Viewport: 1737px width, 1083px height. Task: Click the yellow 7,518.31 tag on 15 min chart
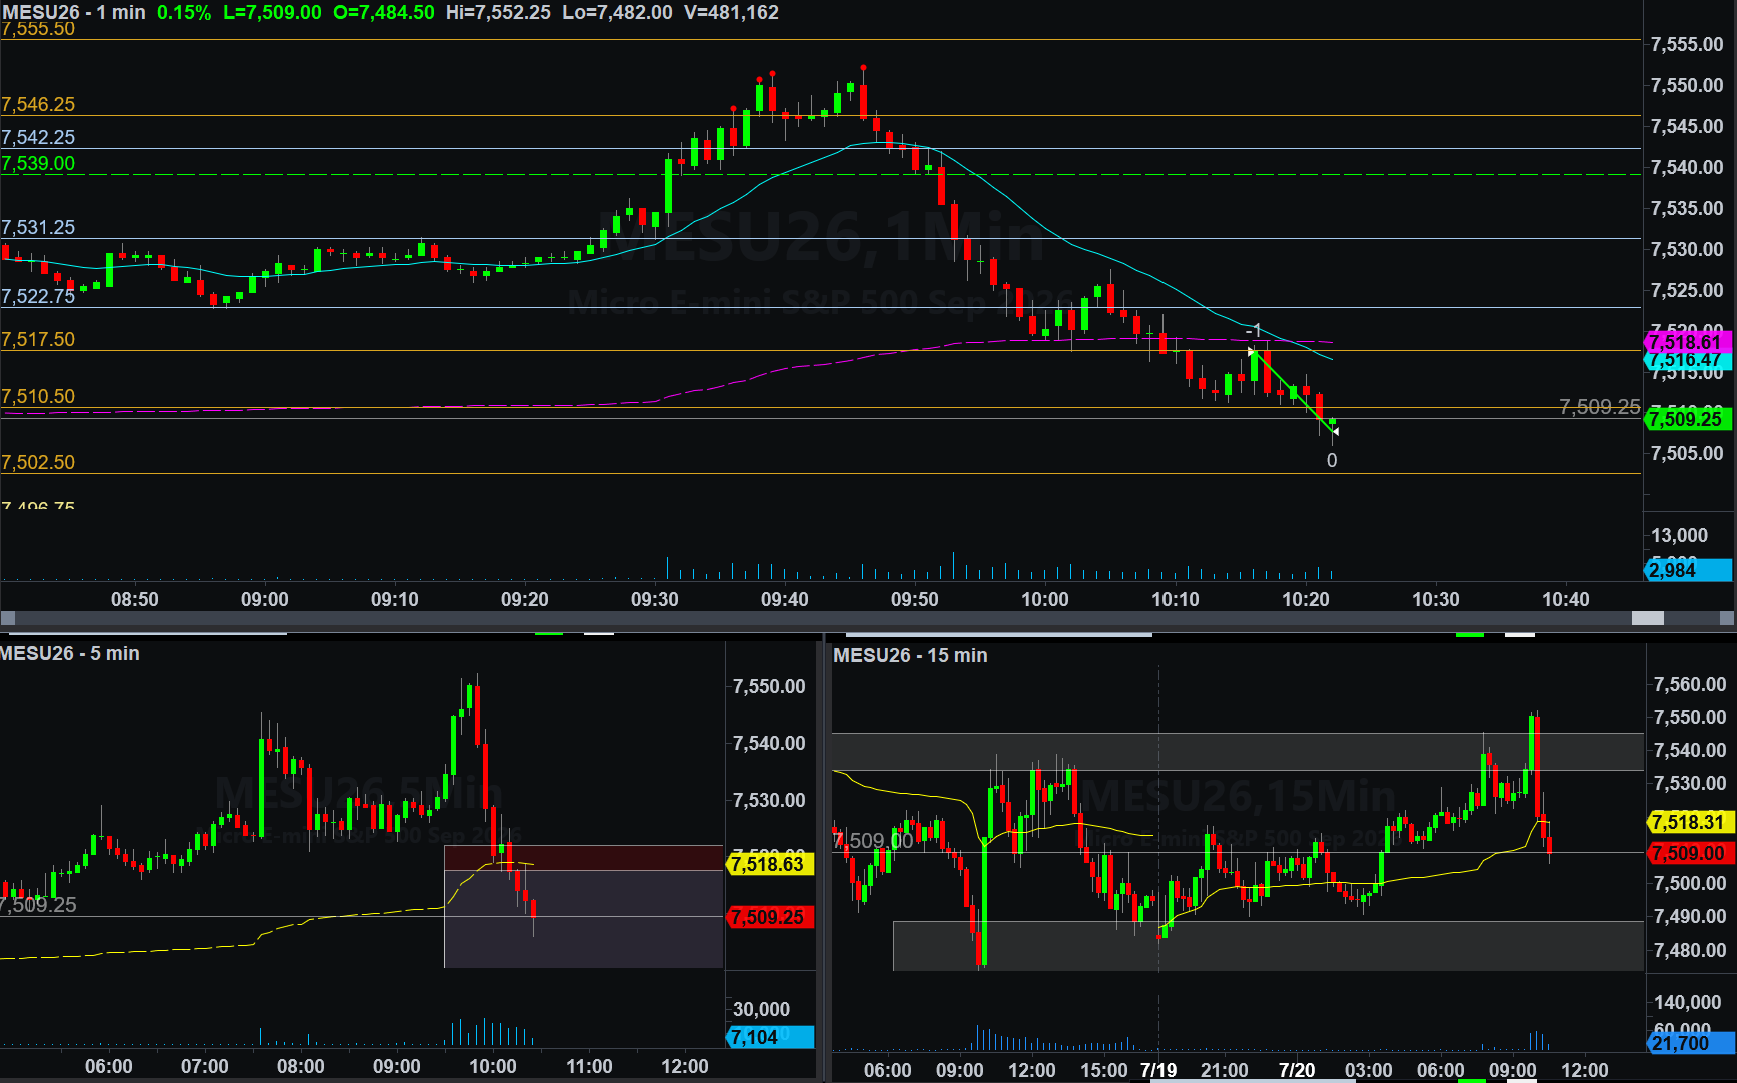(x=1690, y=822)
